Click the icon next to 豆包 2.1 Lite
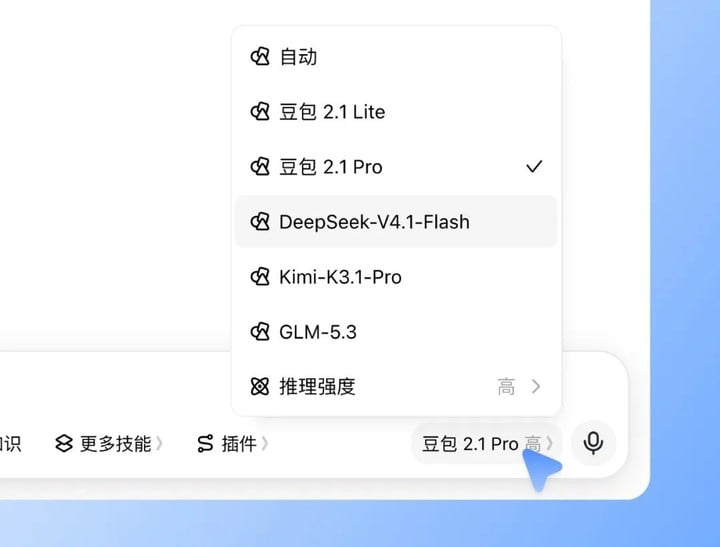 point(260,112)
